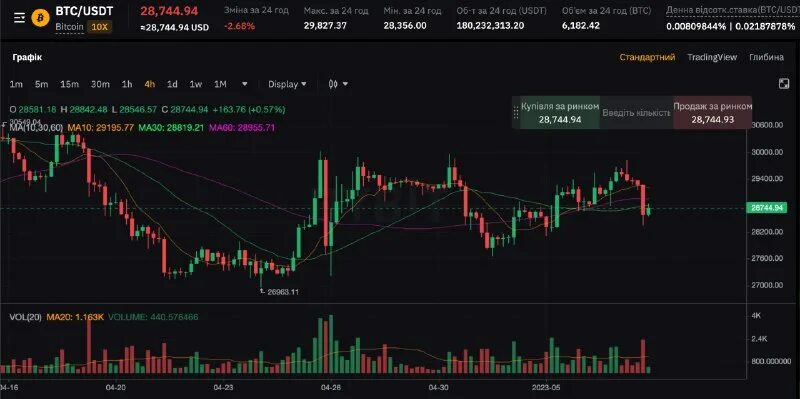Image resolution: width=800 pixels, height=399 pixels.
Task: Click the MA10: 29195.77 value
Action: click(101, 128)
